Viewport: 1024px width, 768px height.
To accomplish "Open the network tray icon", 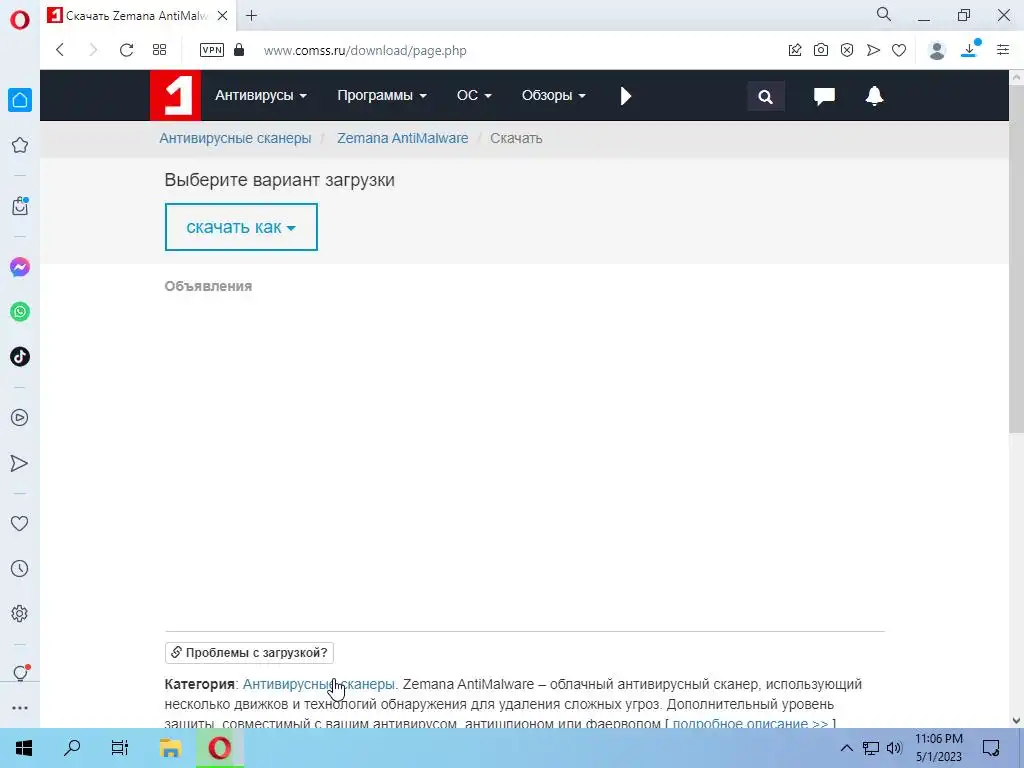I will (x=871, y=748).
